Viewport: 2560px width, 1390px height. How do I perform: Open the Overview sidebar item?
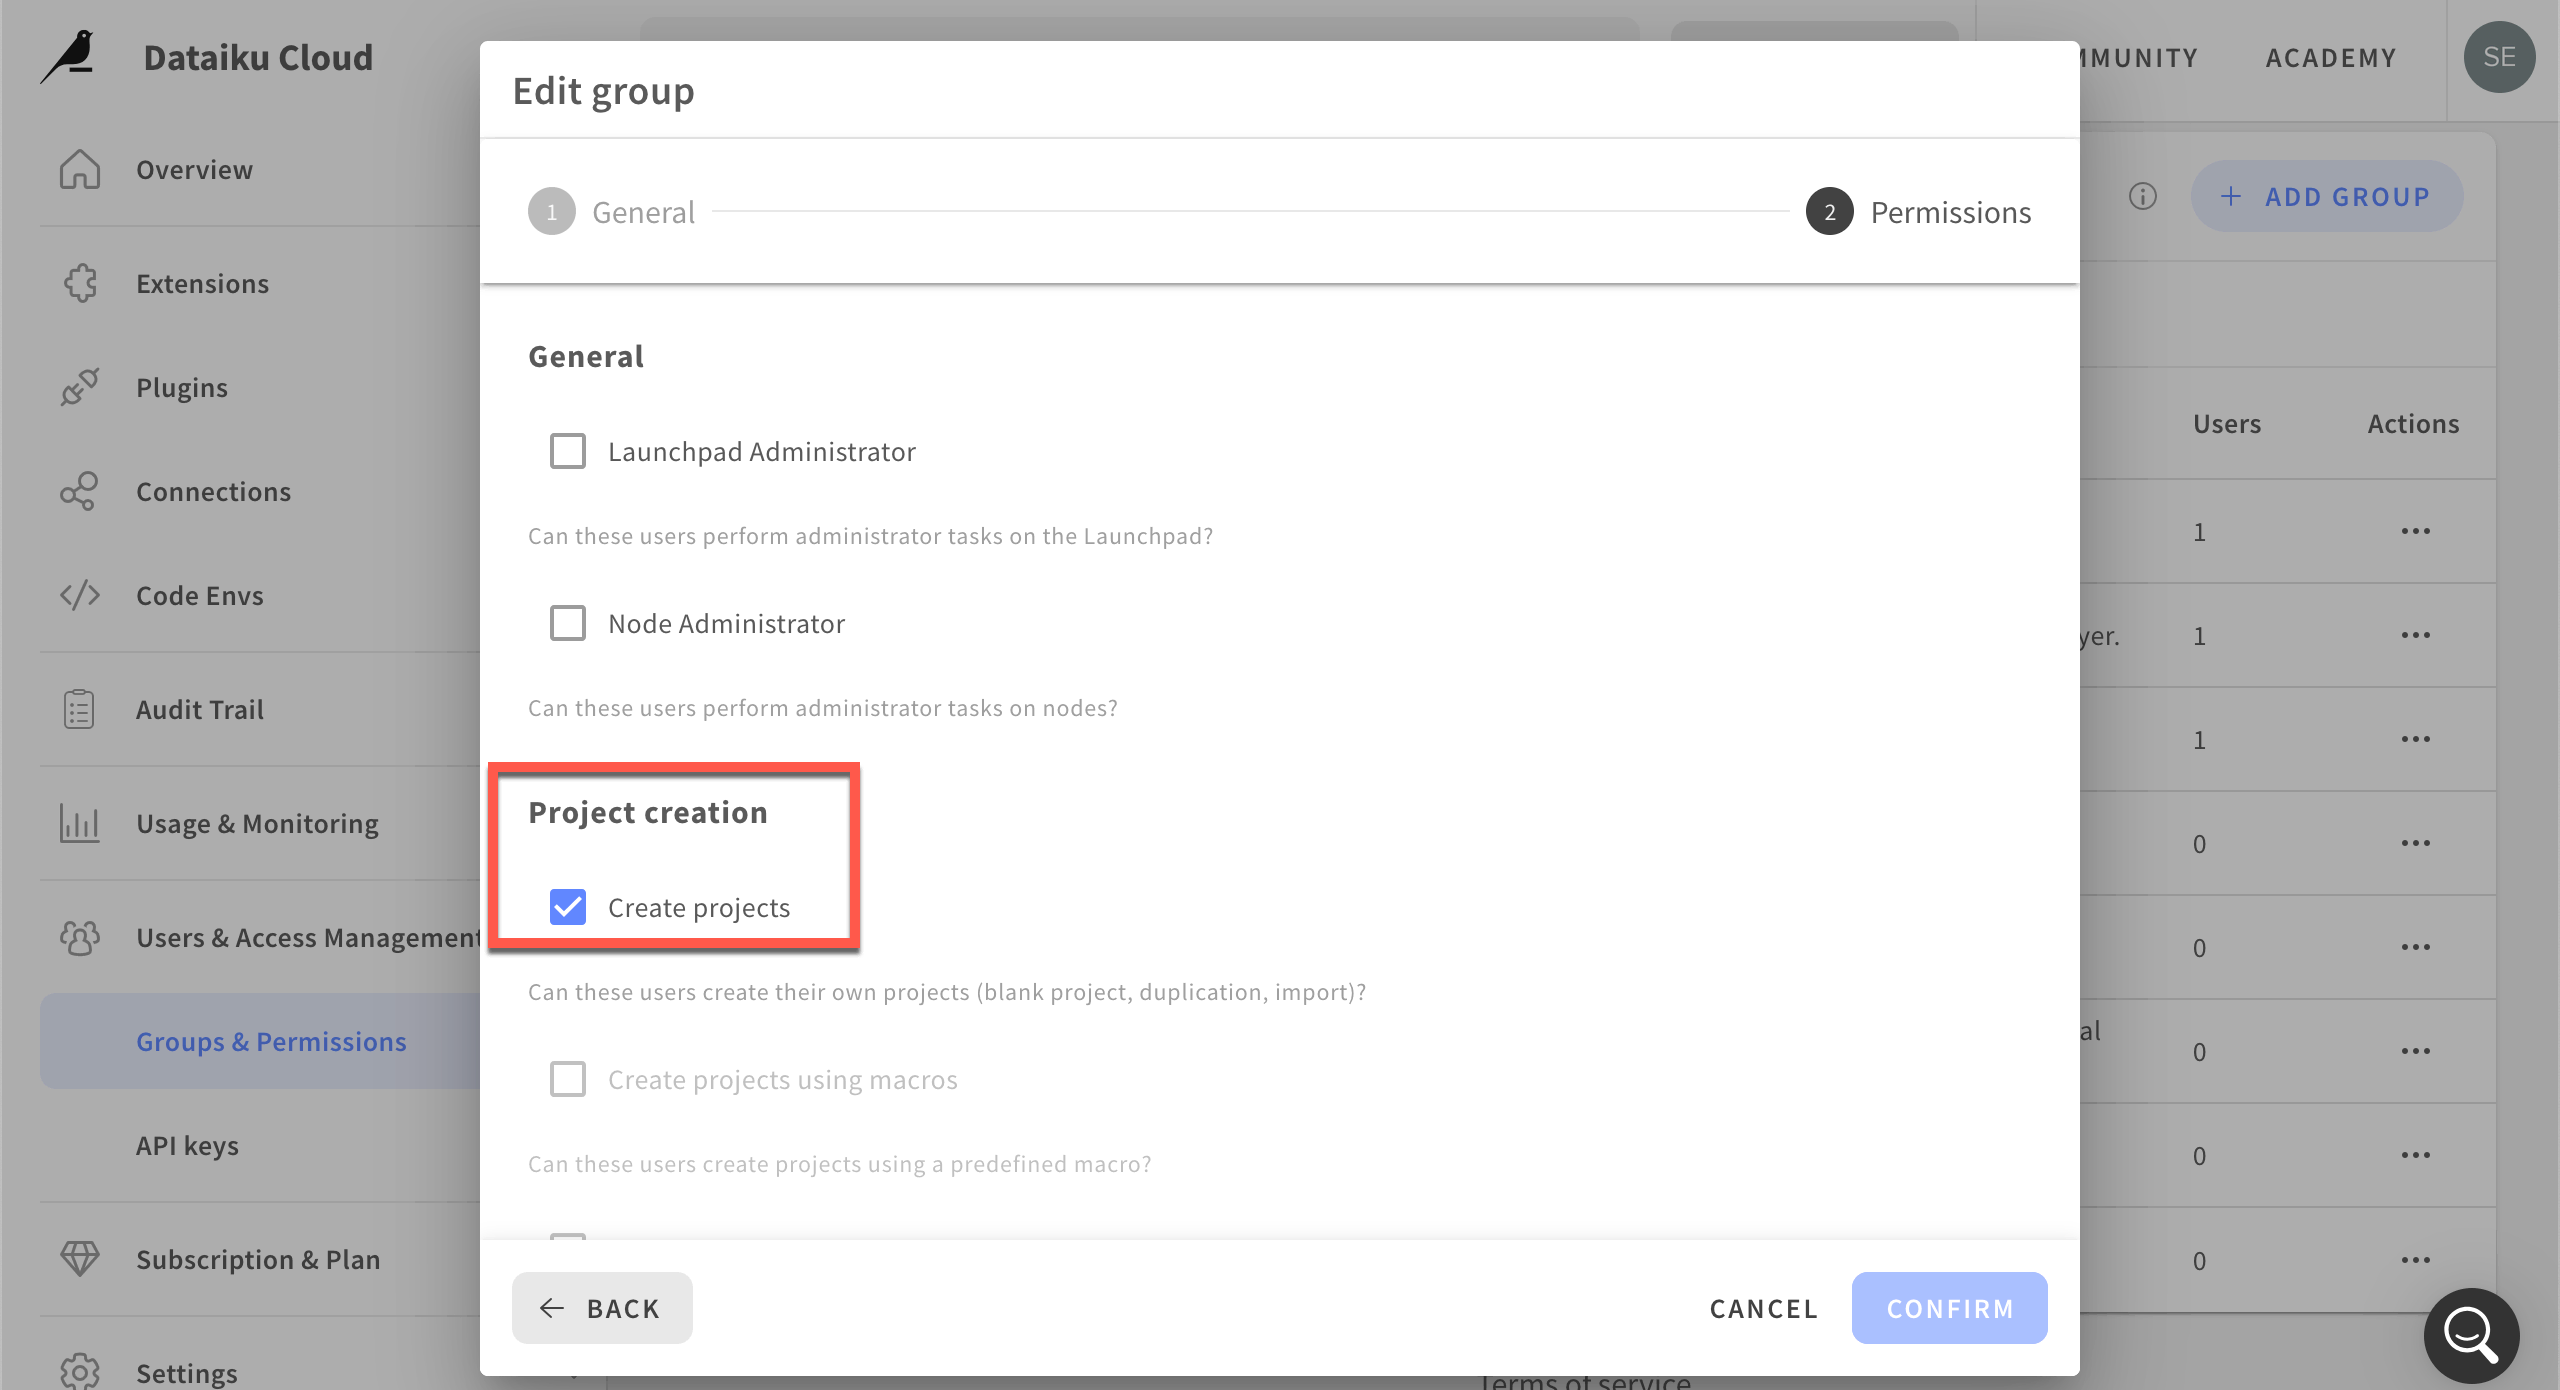194,169
